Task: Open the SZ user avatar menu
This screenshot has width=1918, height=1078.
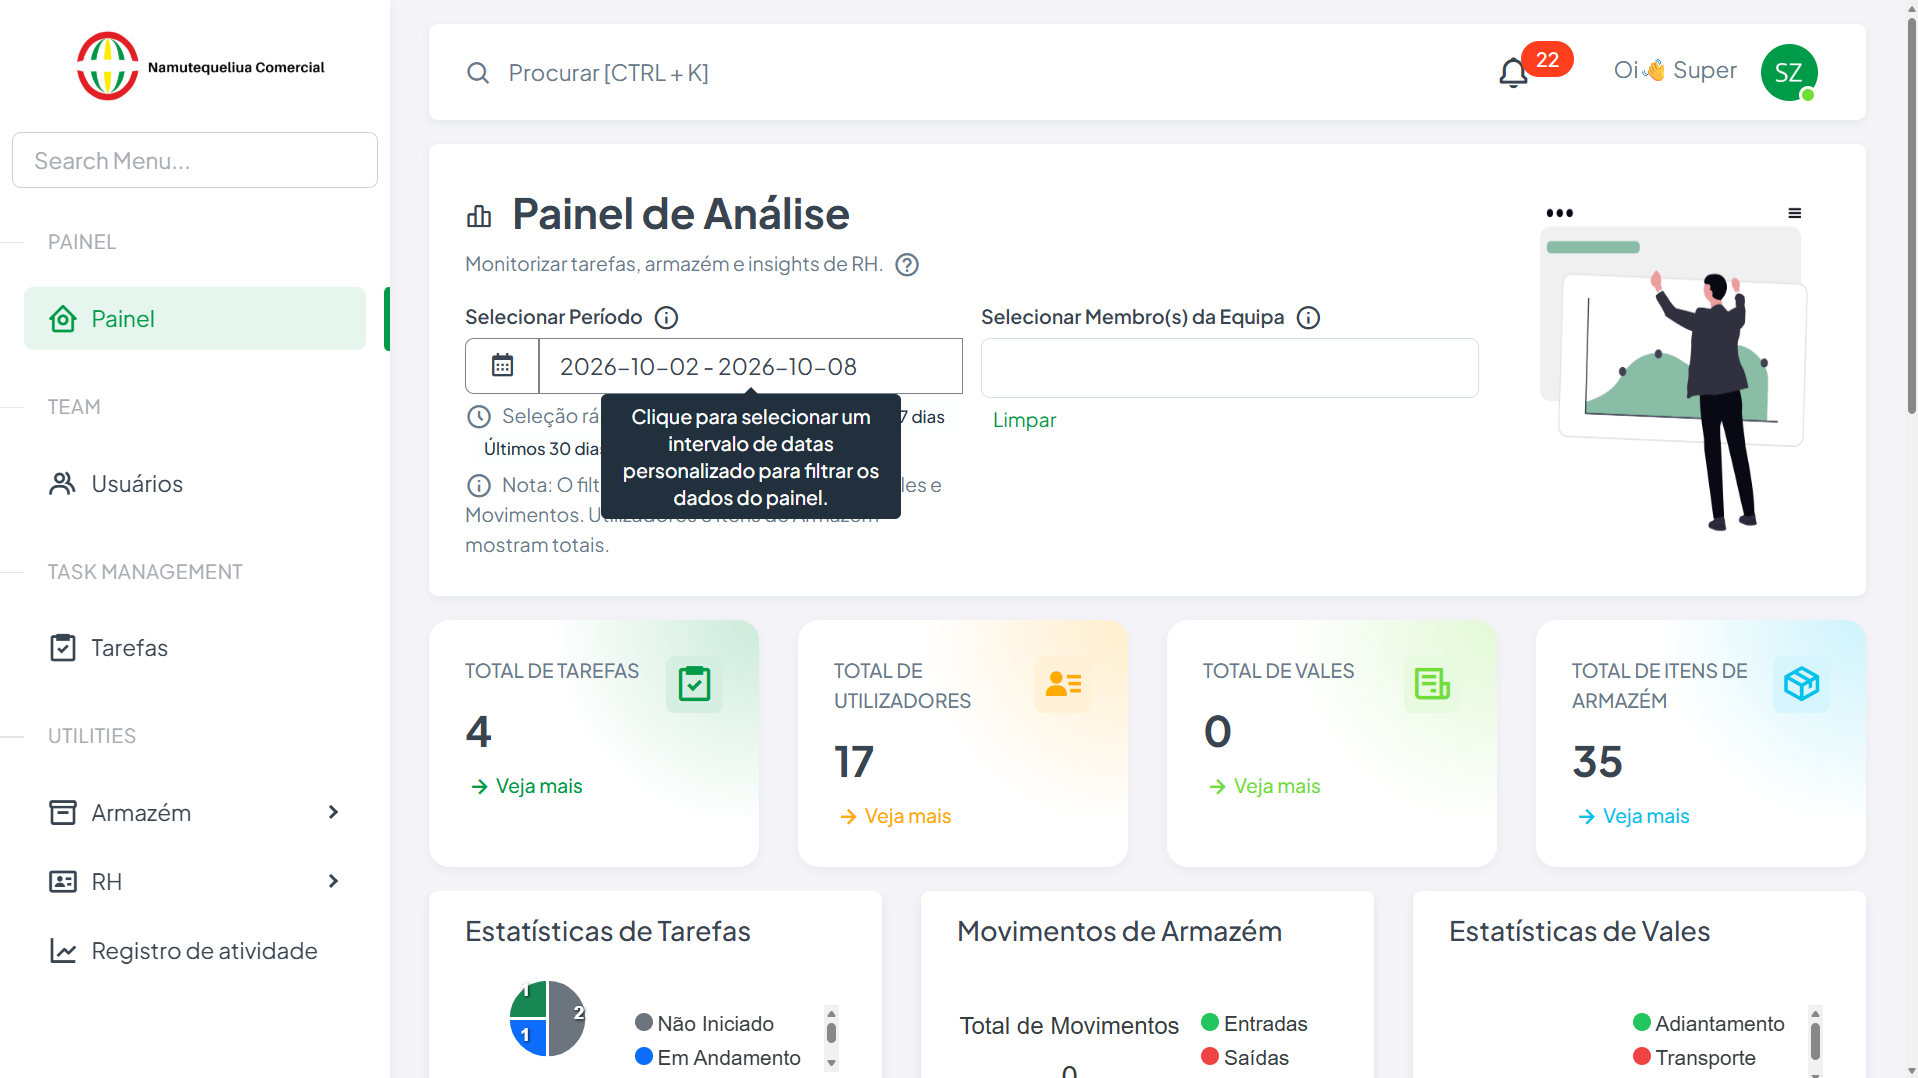Action: point(1789,72)
